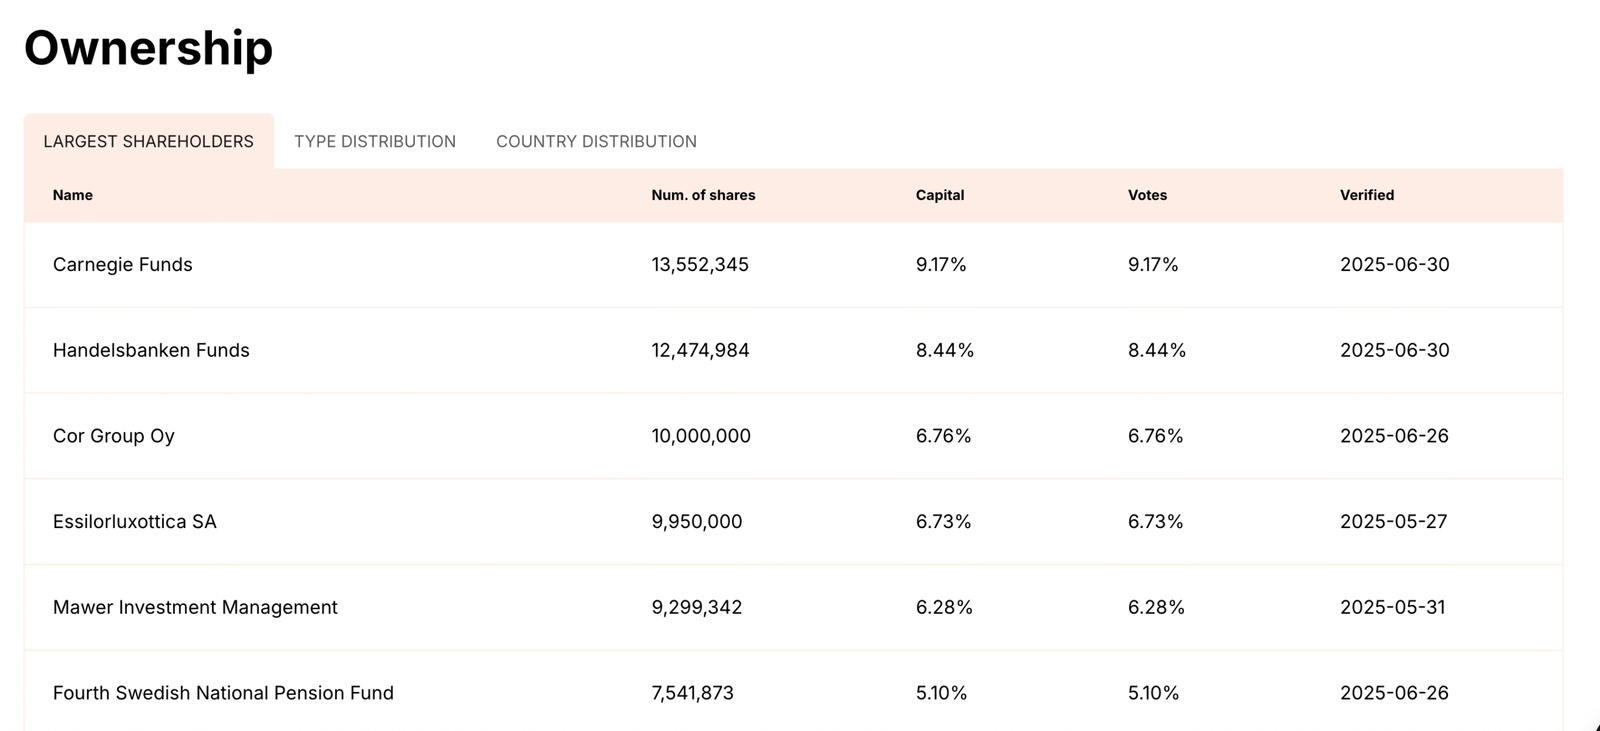
Task: Click the share count 12,474,984
Action: pyautogui.click(x=700, y=350)
